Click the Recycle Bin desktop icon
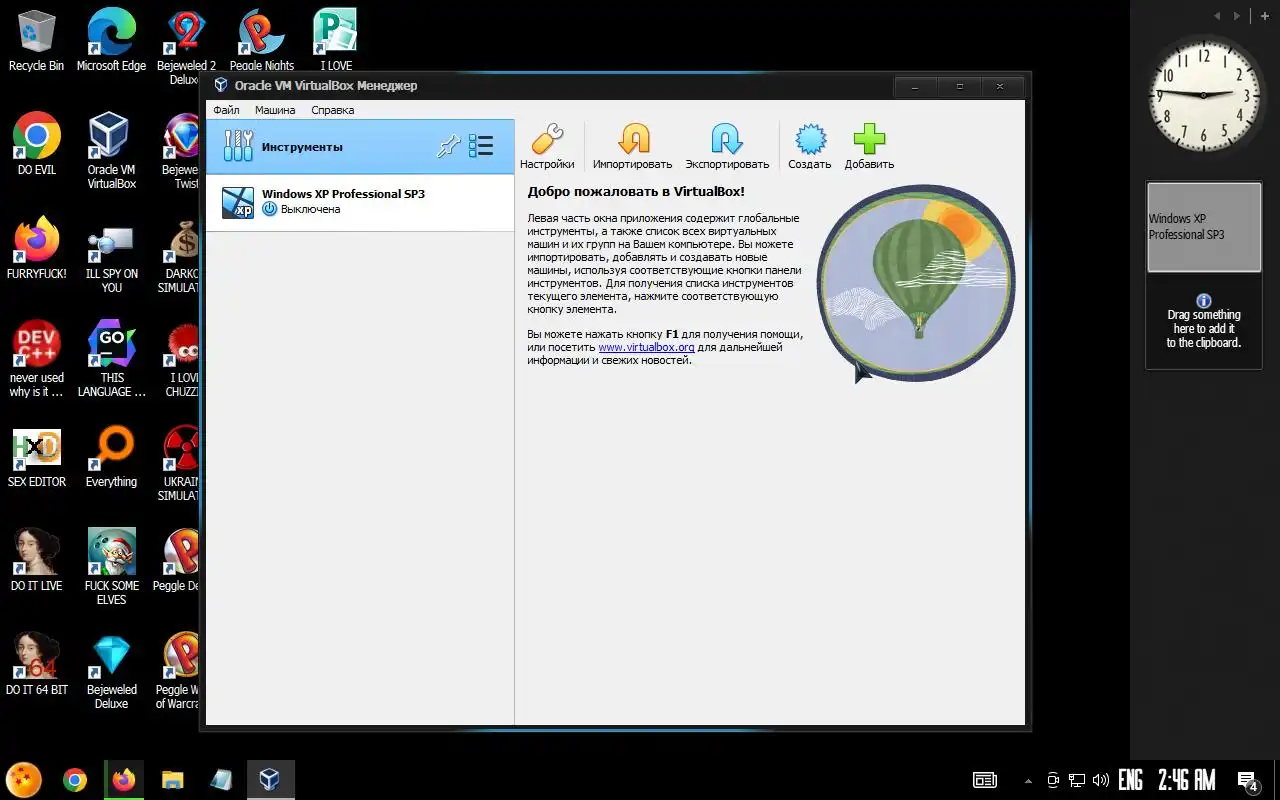 click(x=36, y=40)
